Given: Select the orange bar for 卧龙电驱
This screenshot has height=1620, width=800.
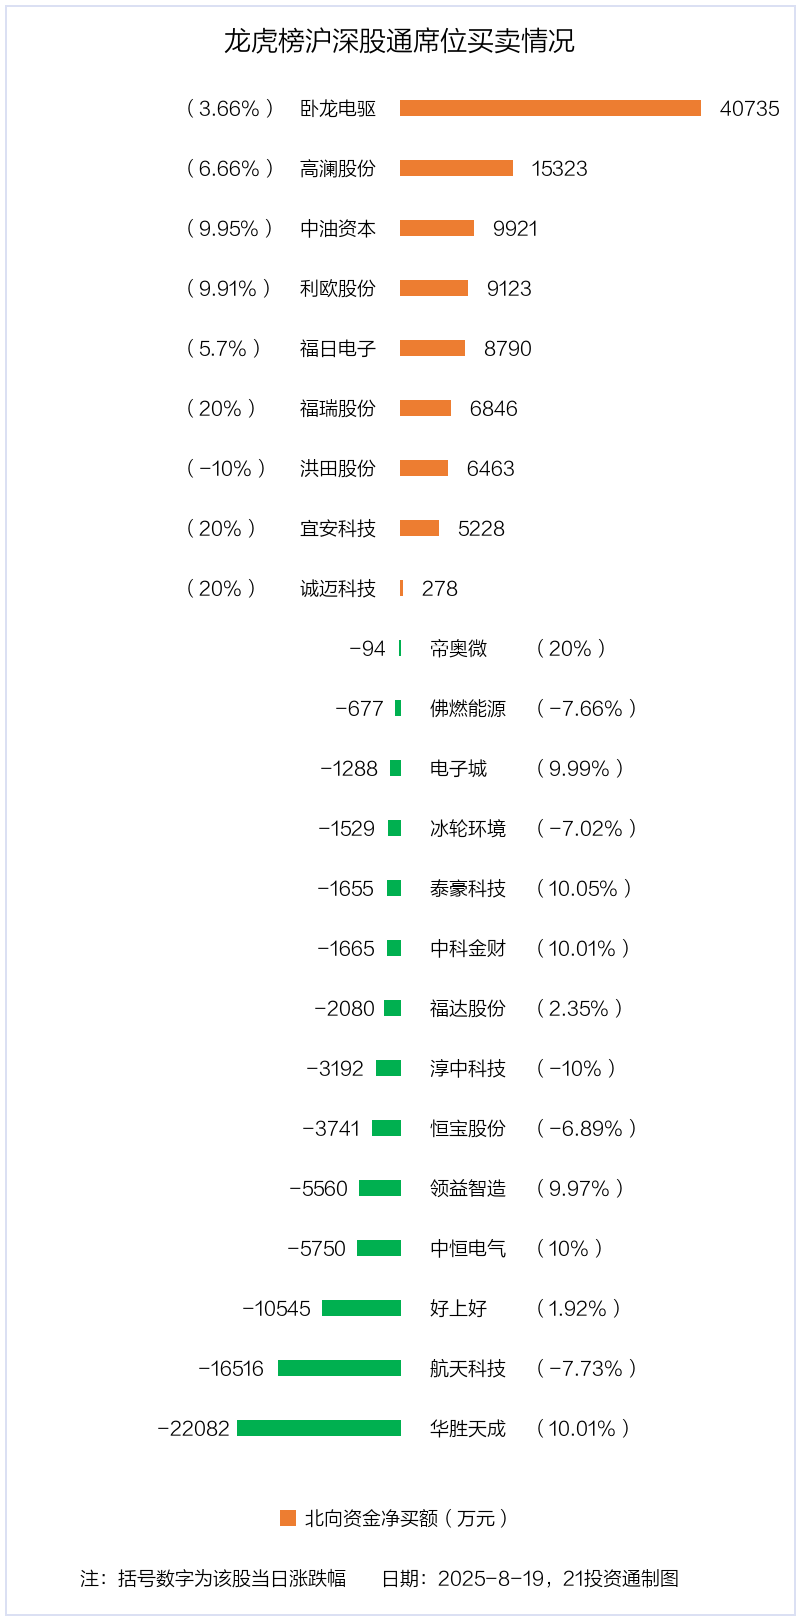Looking at the screenshot, I should pyautogui.click(x=550, y=108).
